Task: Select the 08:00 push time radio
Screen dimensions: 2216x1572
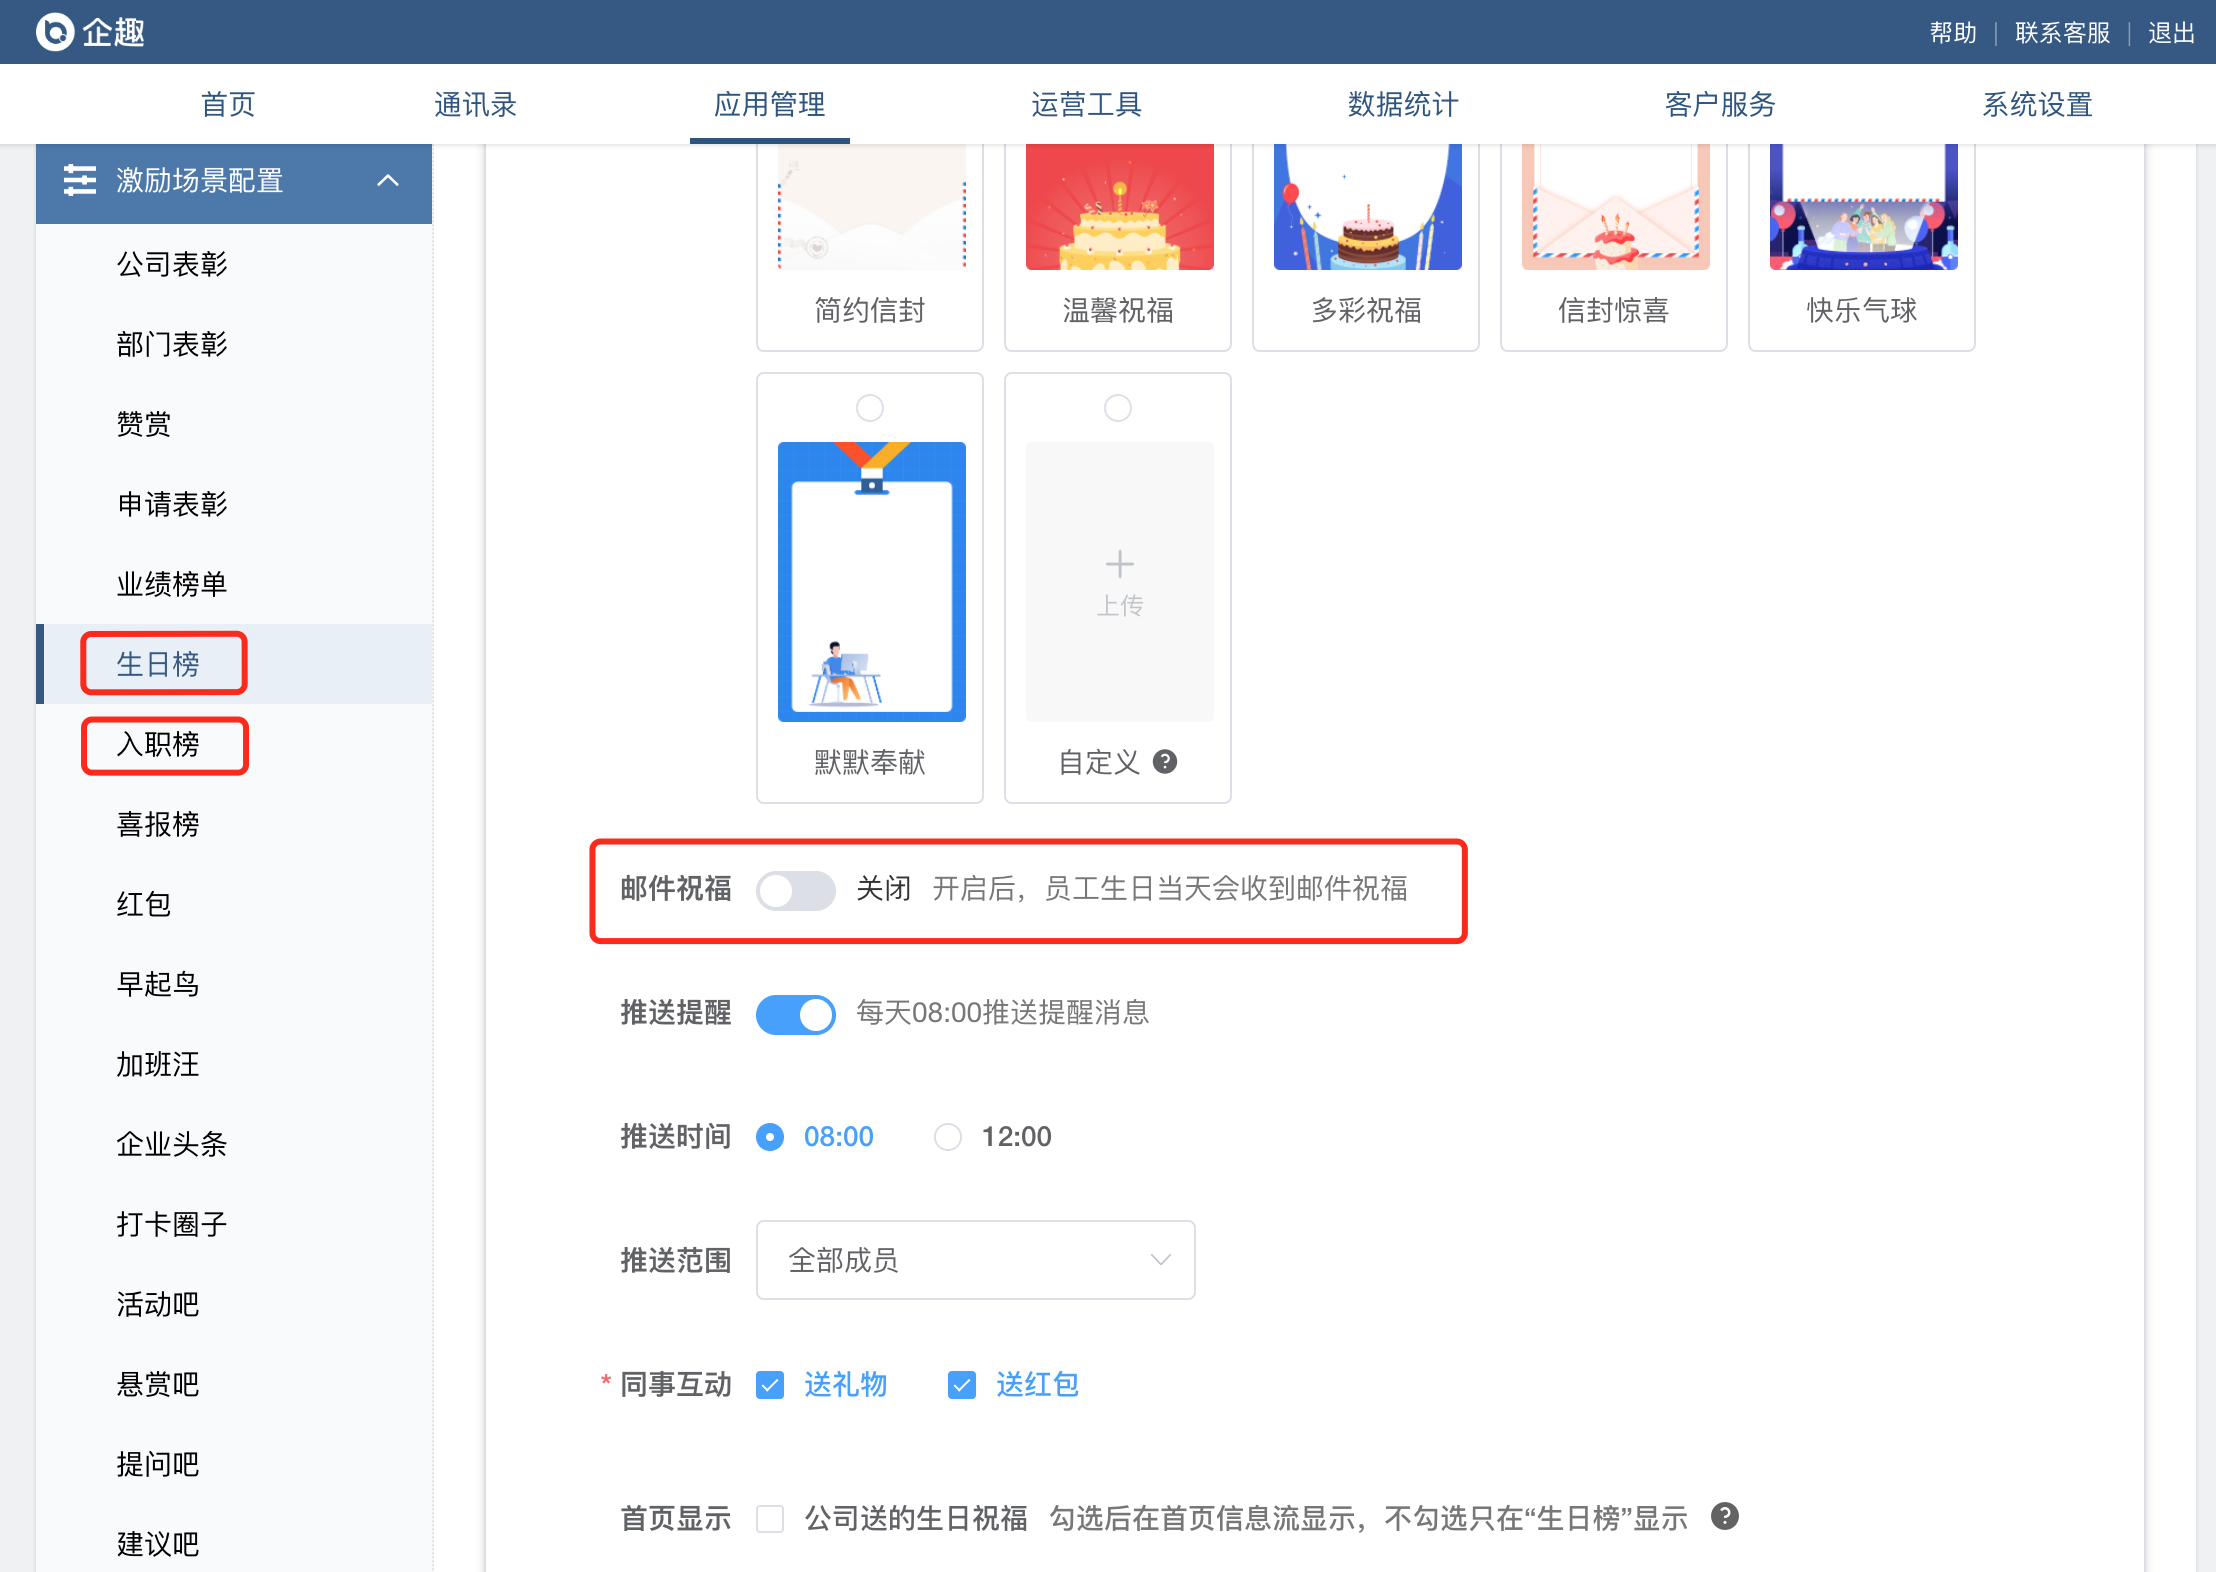Action: [770, 1137]
